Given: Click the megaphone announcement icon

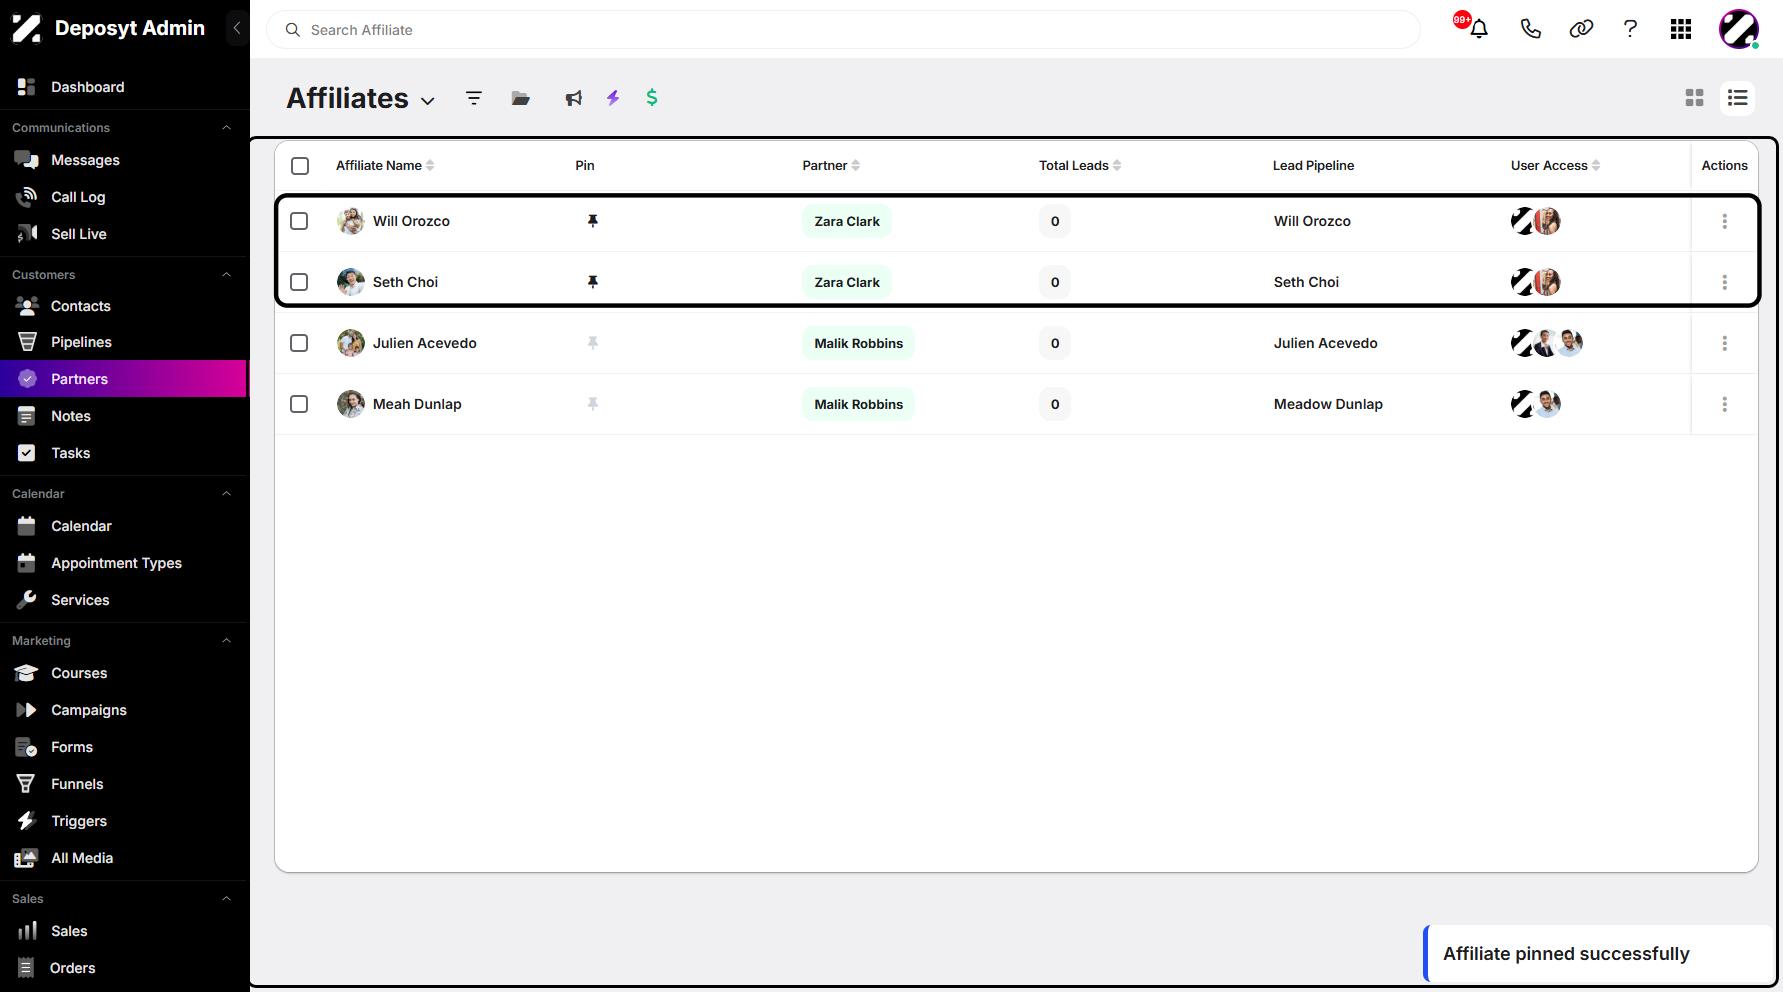Looking at the screenshot, I should (573, 98).
